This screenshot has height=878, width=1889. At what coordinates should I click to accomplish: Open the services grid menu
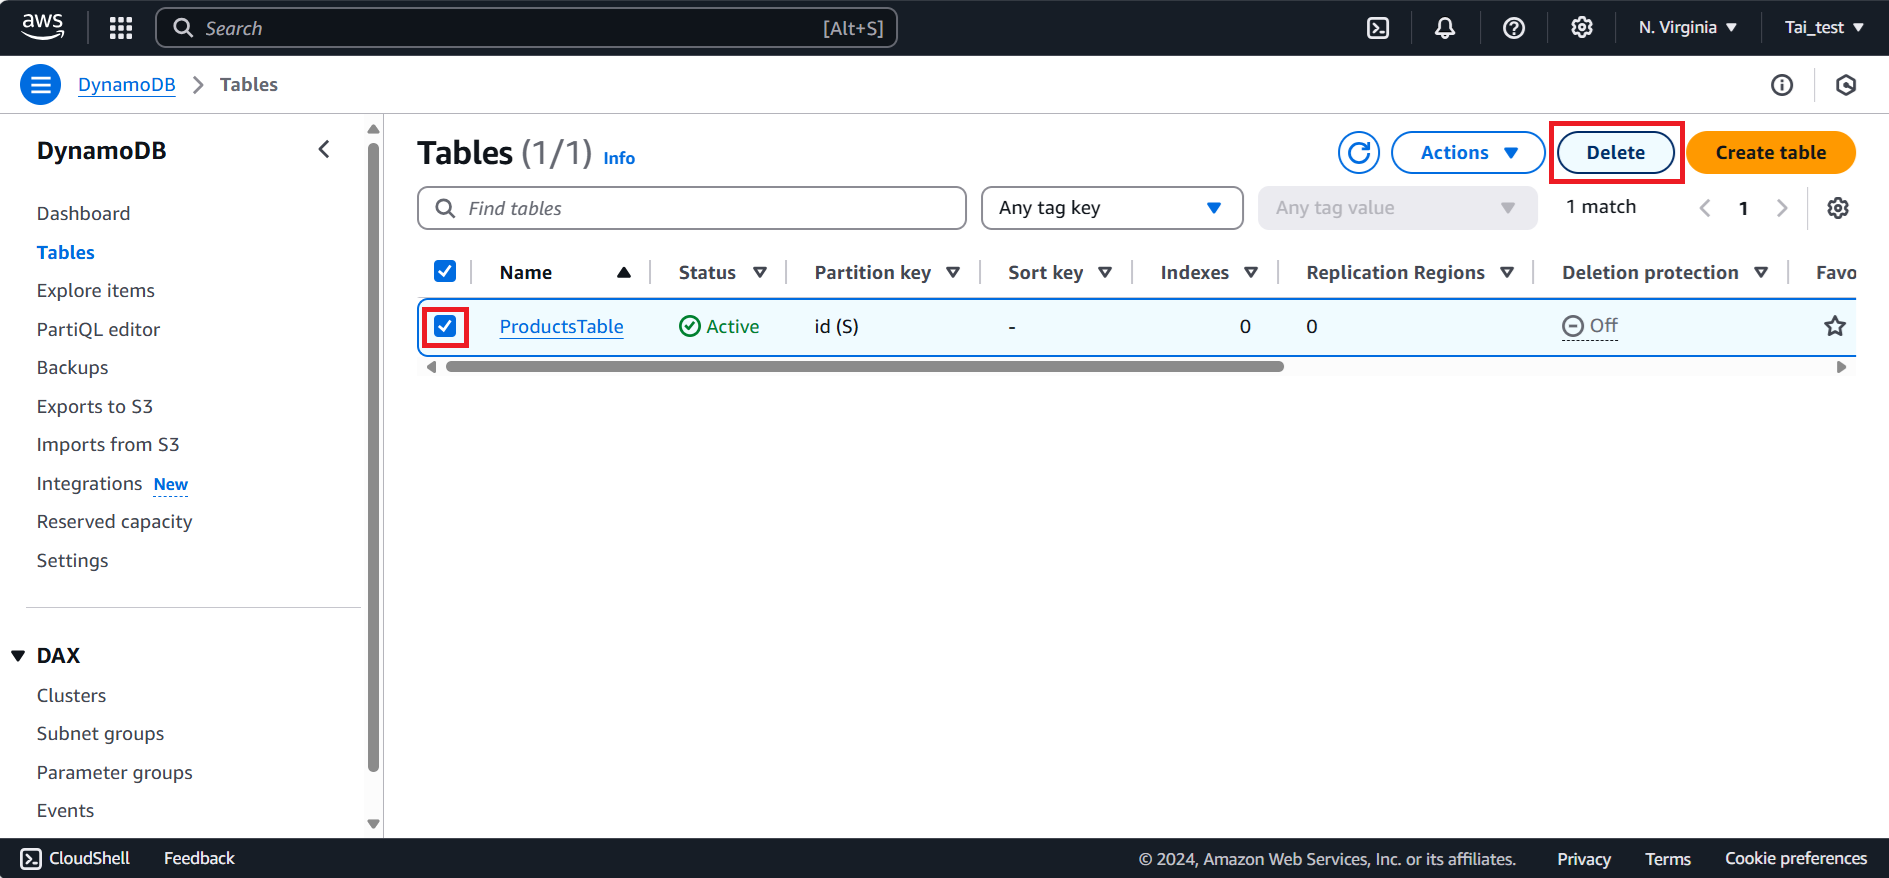(121, 28)
